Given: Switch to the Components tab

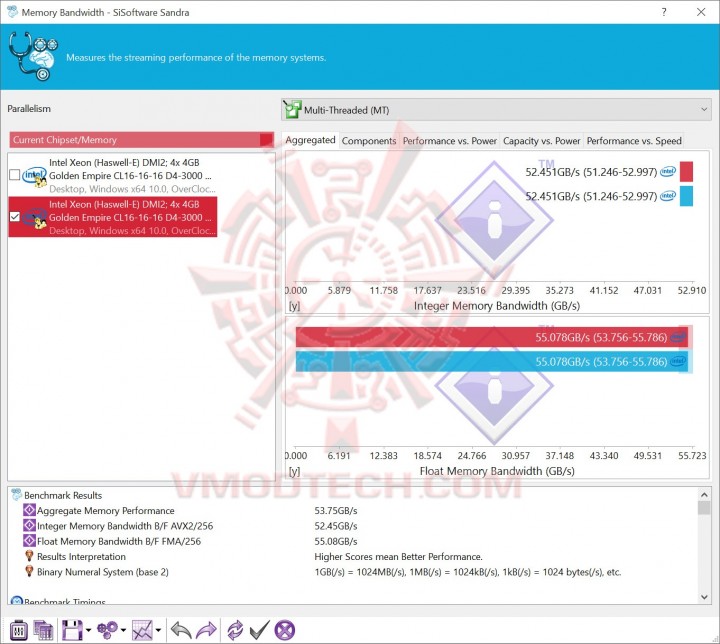Looking at the screenshot, I should pyautogui.click(x=369, y=141).
